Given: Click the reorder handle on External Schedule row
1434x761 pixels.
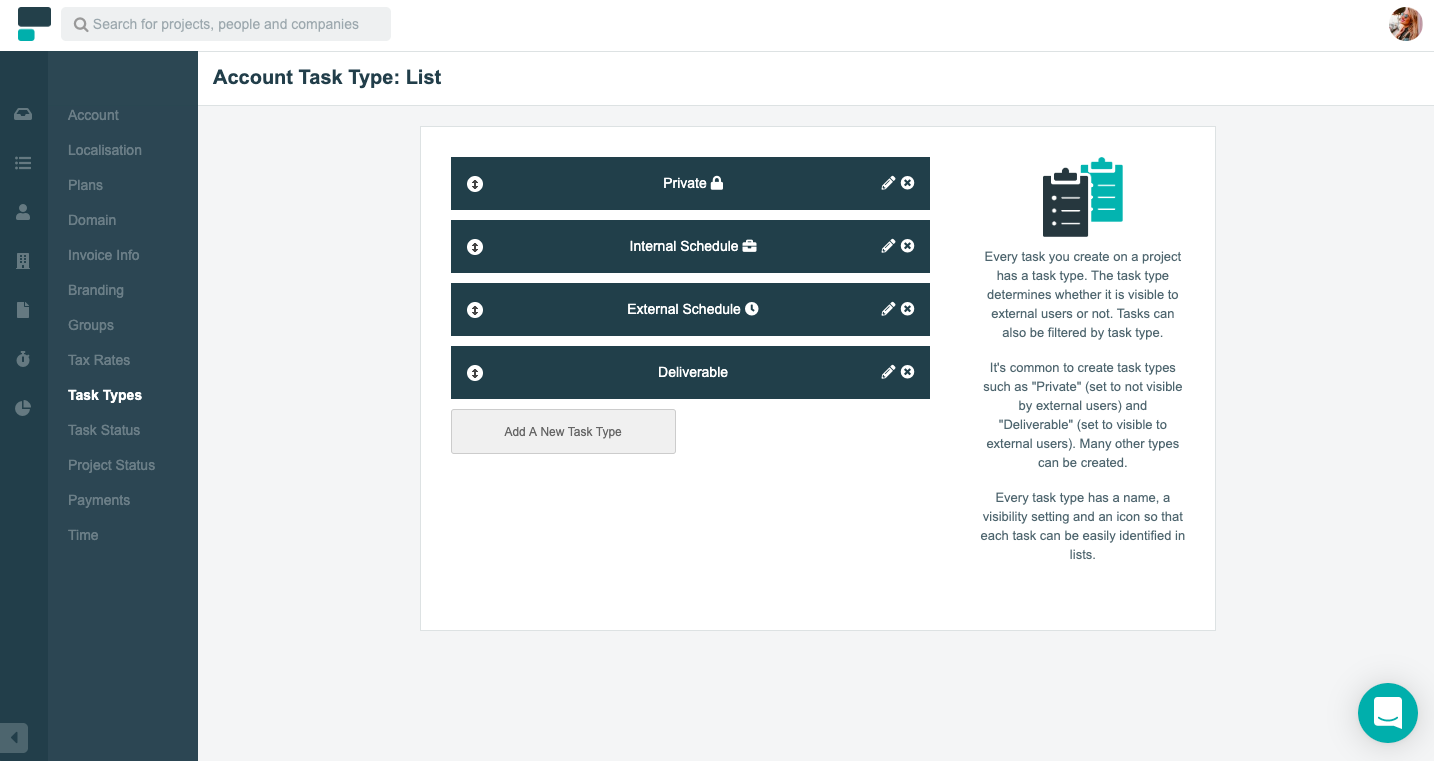Looking at the screenshot, I should point(475,310).
